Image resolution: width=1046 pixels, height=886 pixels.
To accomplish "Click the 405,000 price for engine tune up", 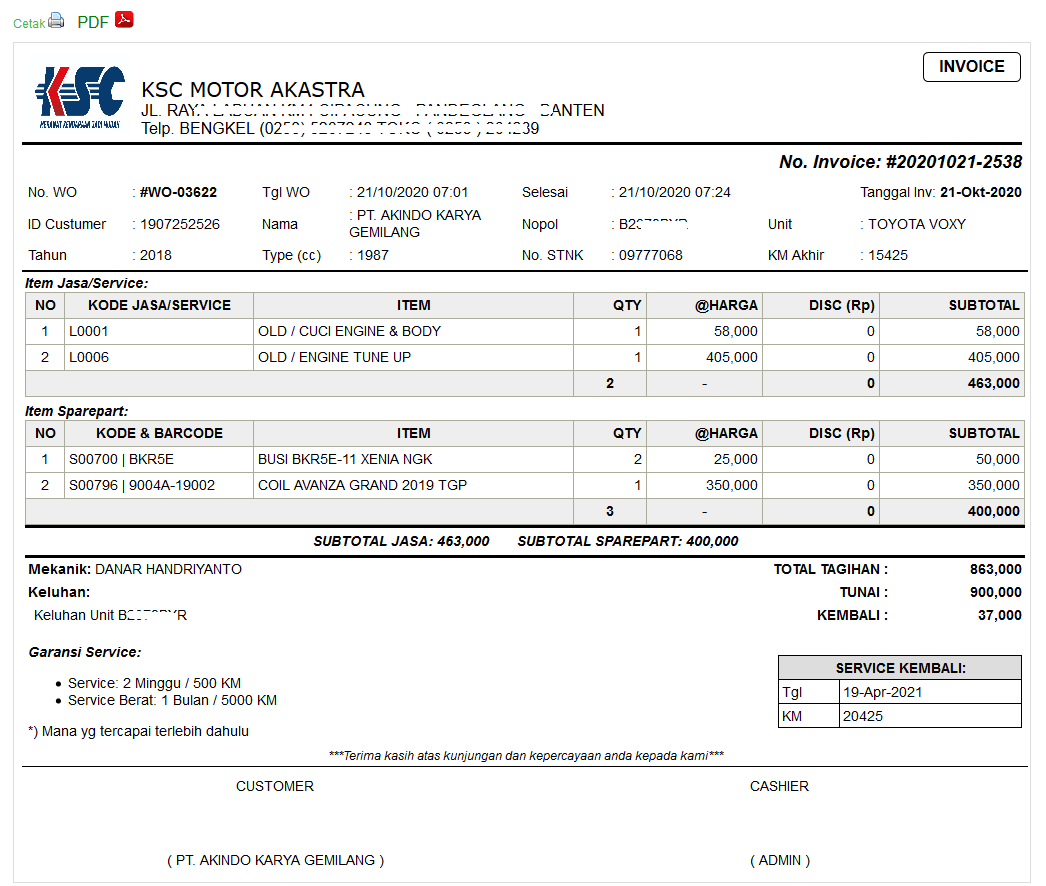I will (732, 357).
